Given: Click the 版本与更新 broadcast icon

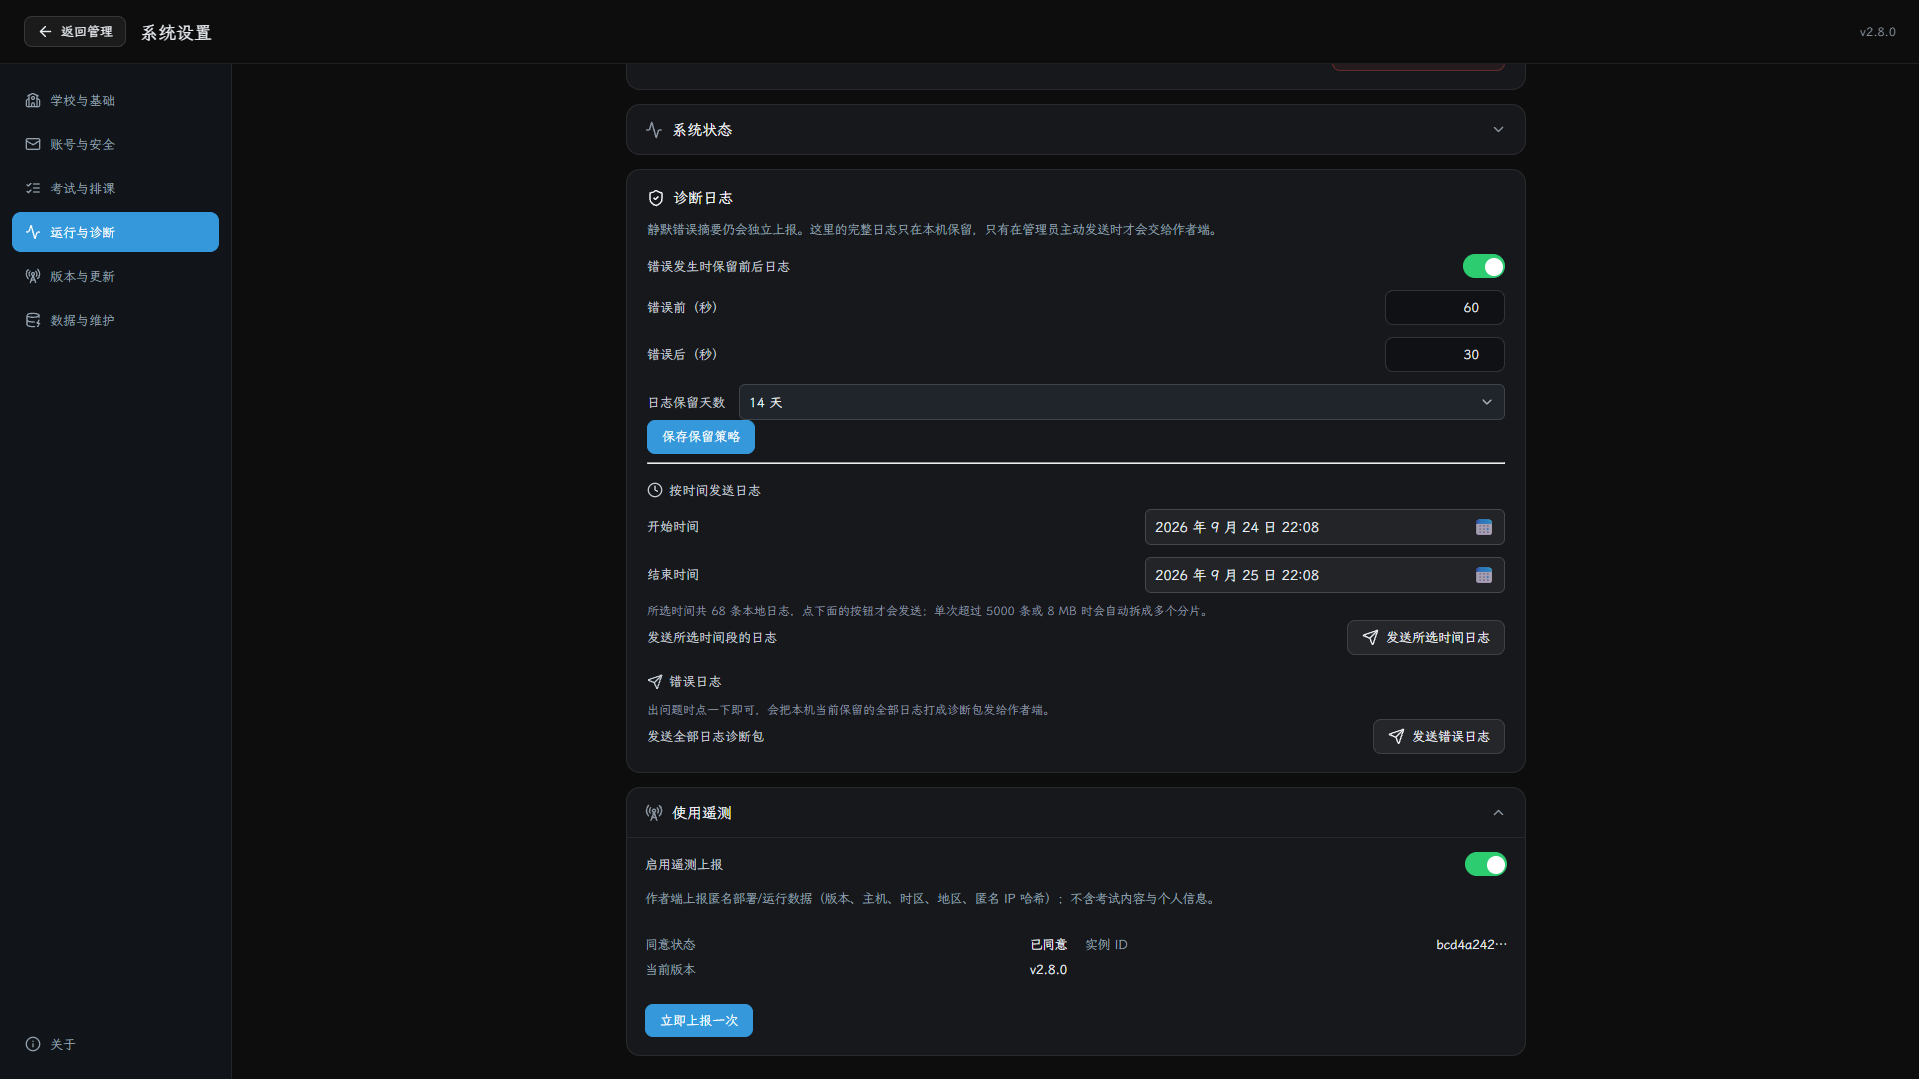Looking at the screenshot, I should pos(33,276).
